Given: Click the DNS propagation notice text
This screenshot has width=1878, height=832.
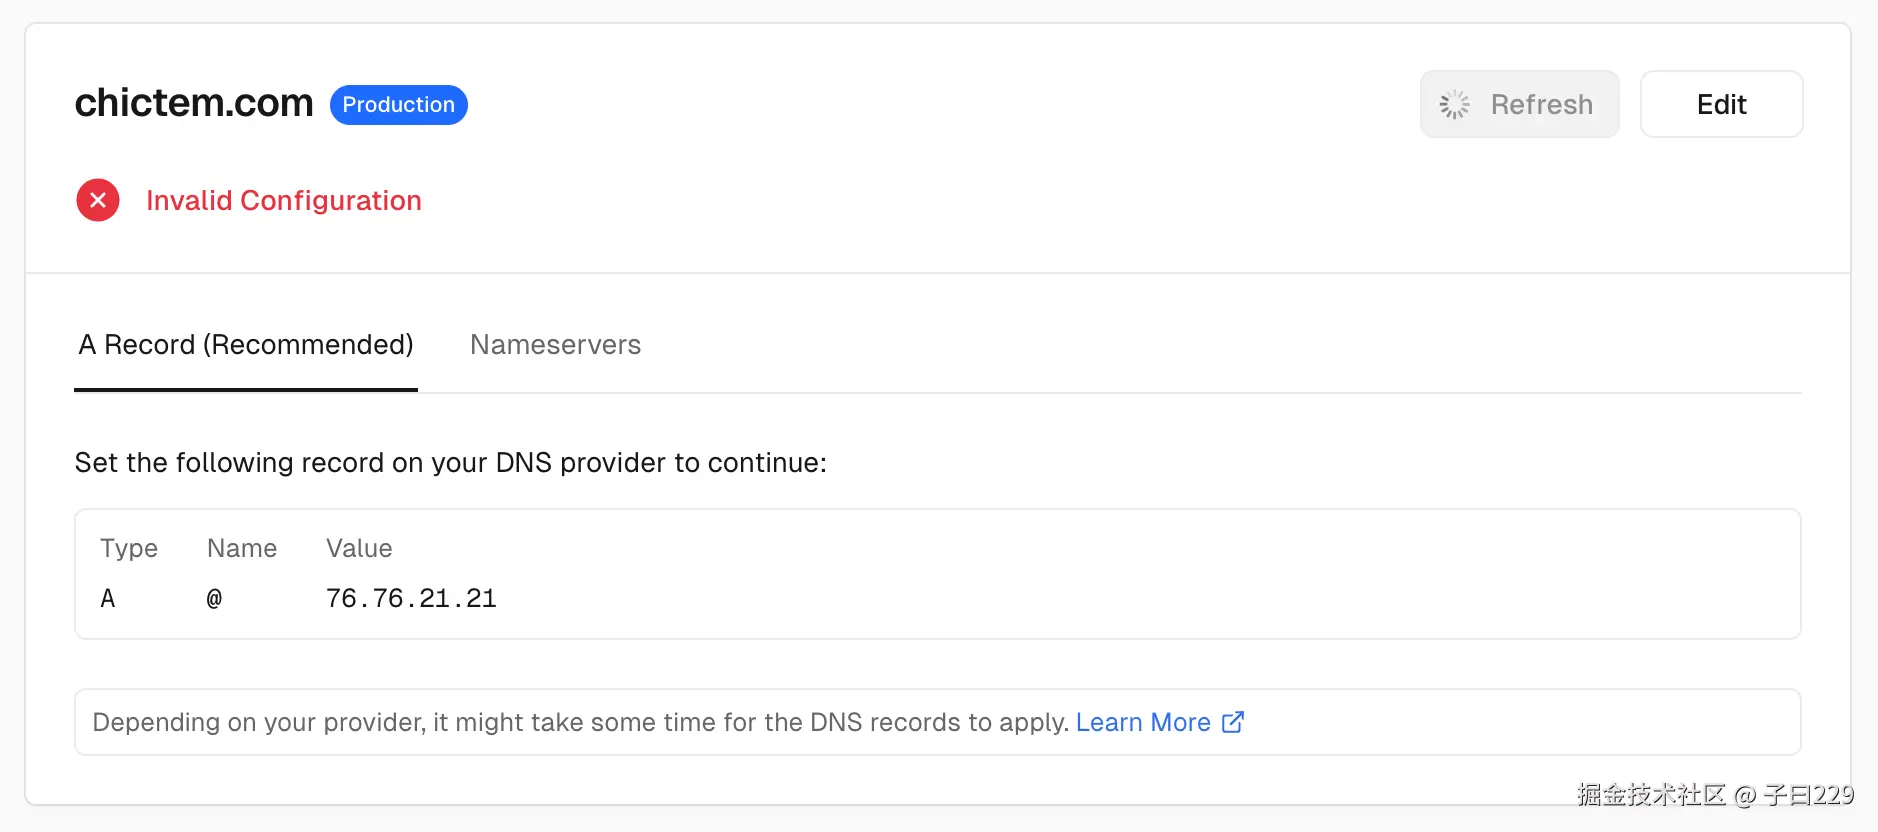Looking at the screenshot, I should [x=580, y=722].
